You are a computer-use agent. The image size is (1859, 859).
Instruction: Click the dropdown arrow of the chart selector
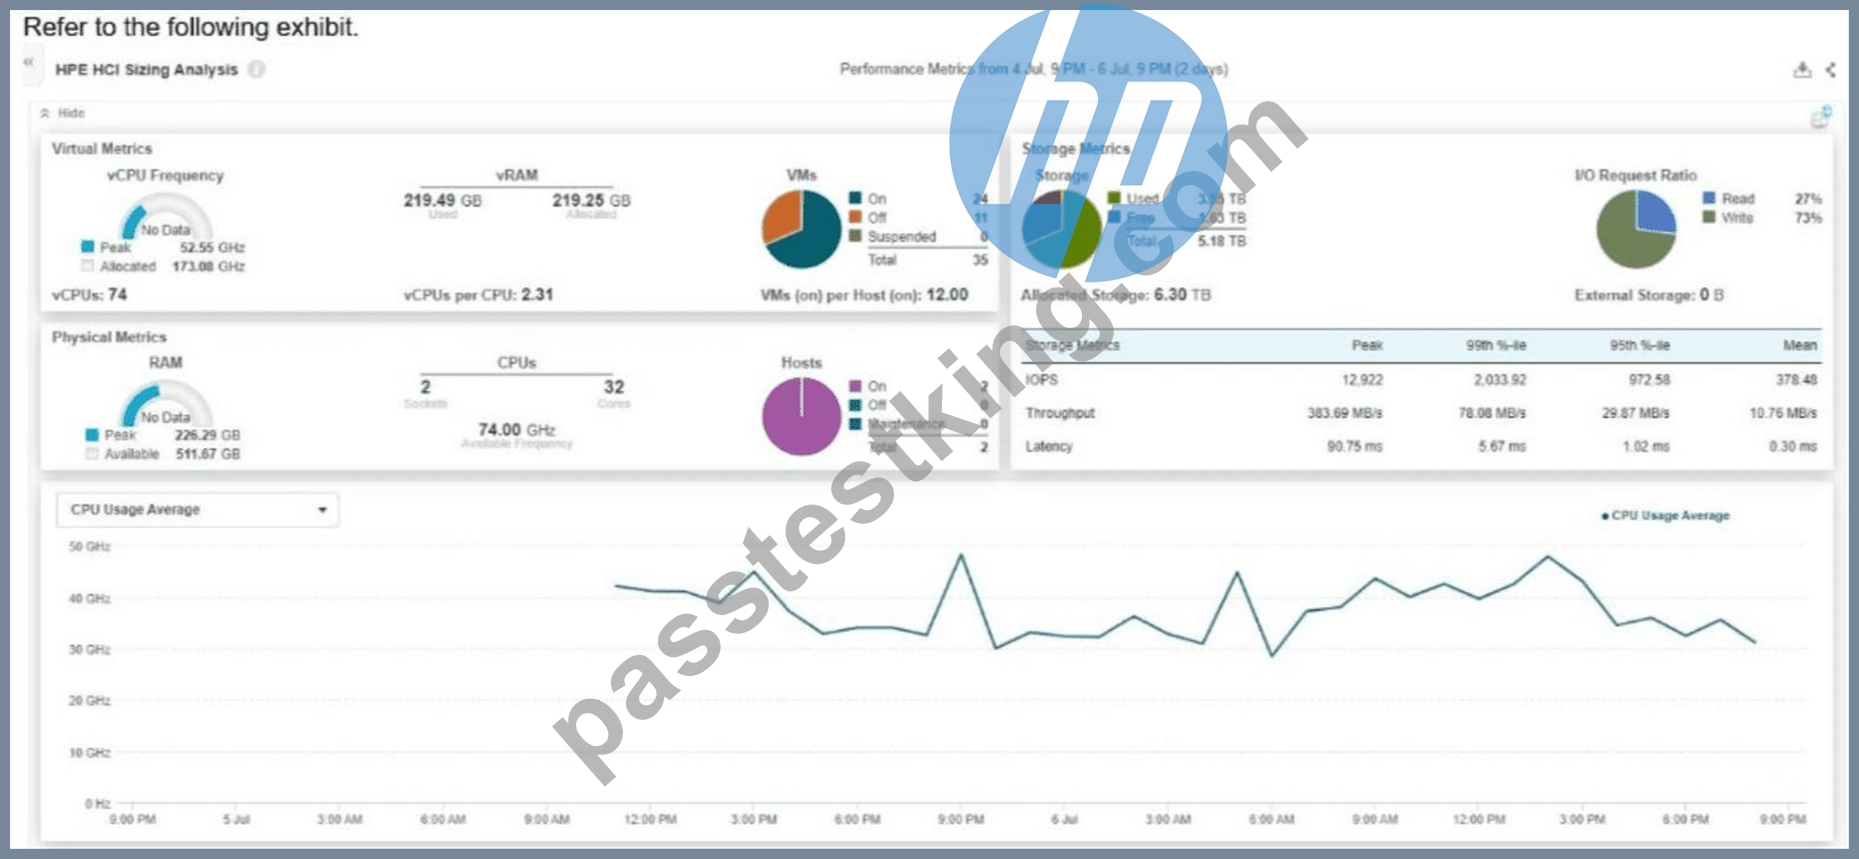(322, 510)
